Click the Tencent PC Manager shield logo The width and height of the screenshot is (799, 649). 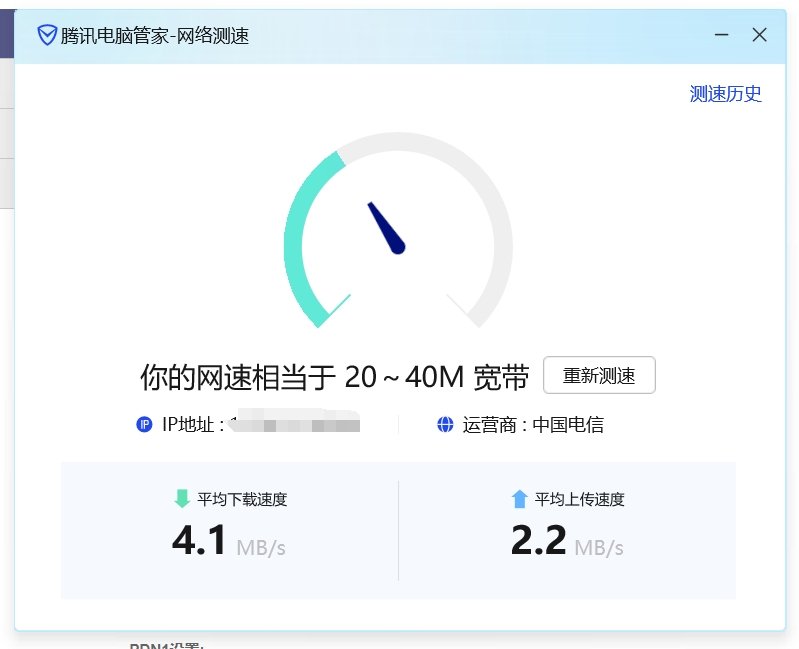pos(47,35)
